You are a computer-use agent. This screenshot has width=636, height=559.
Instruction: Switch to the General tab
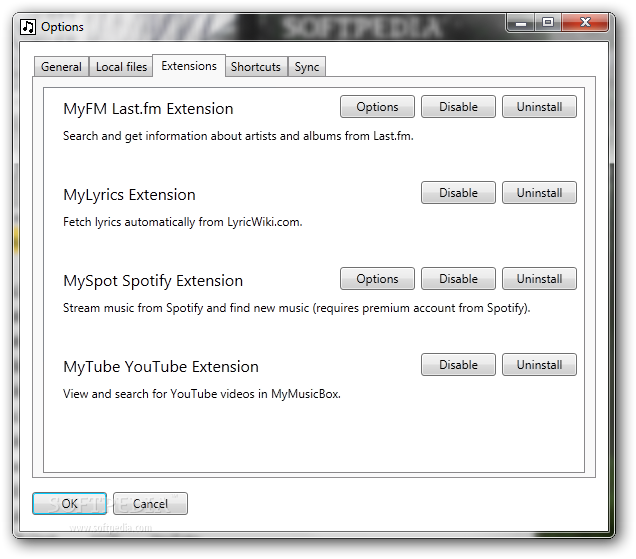61,67
